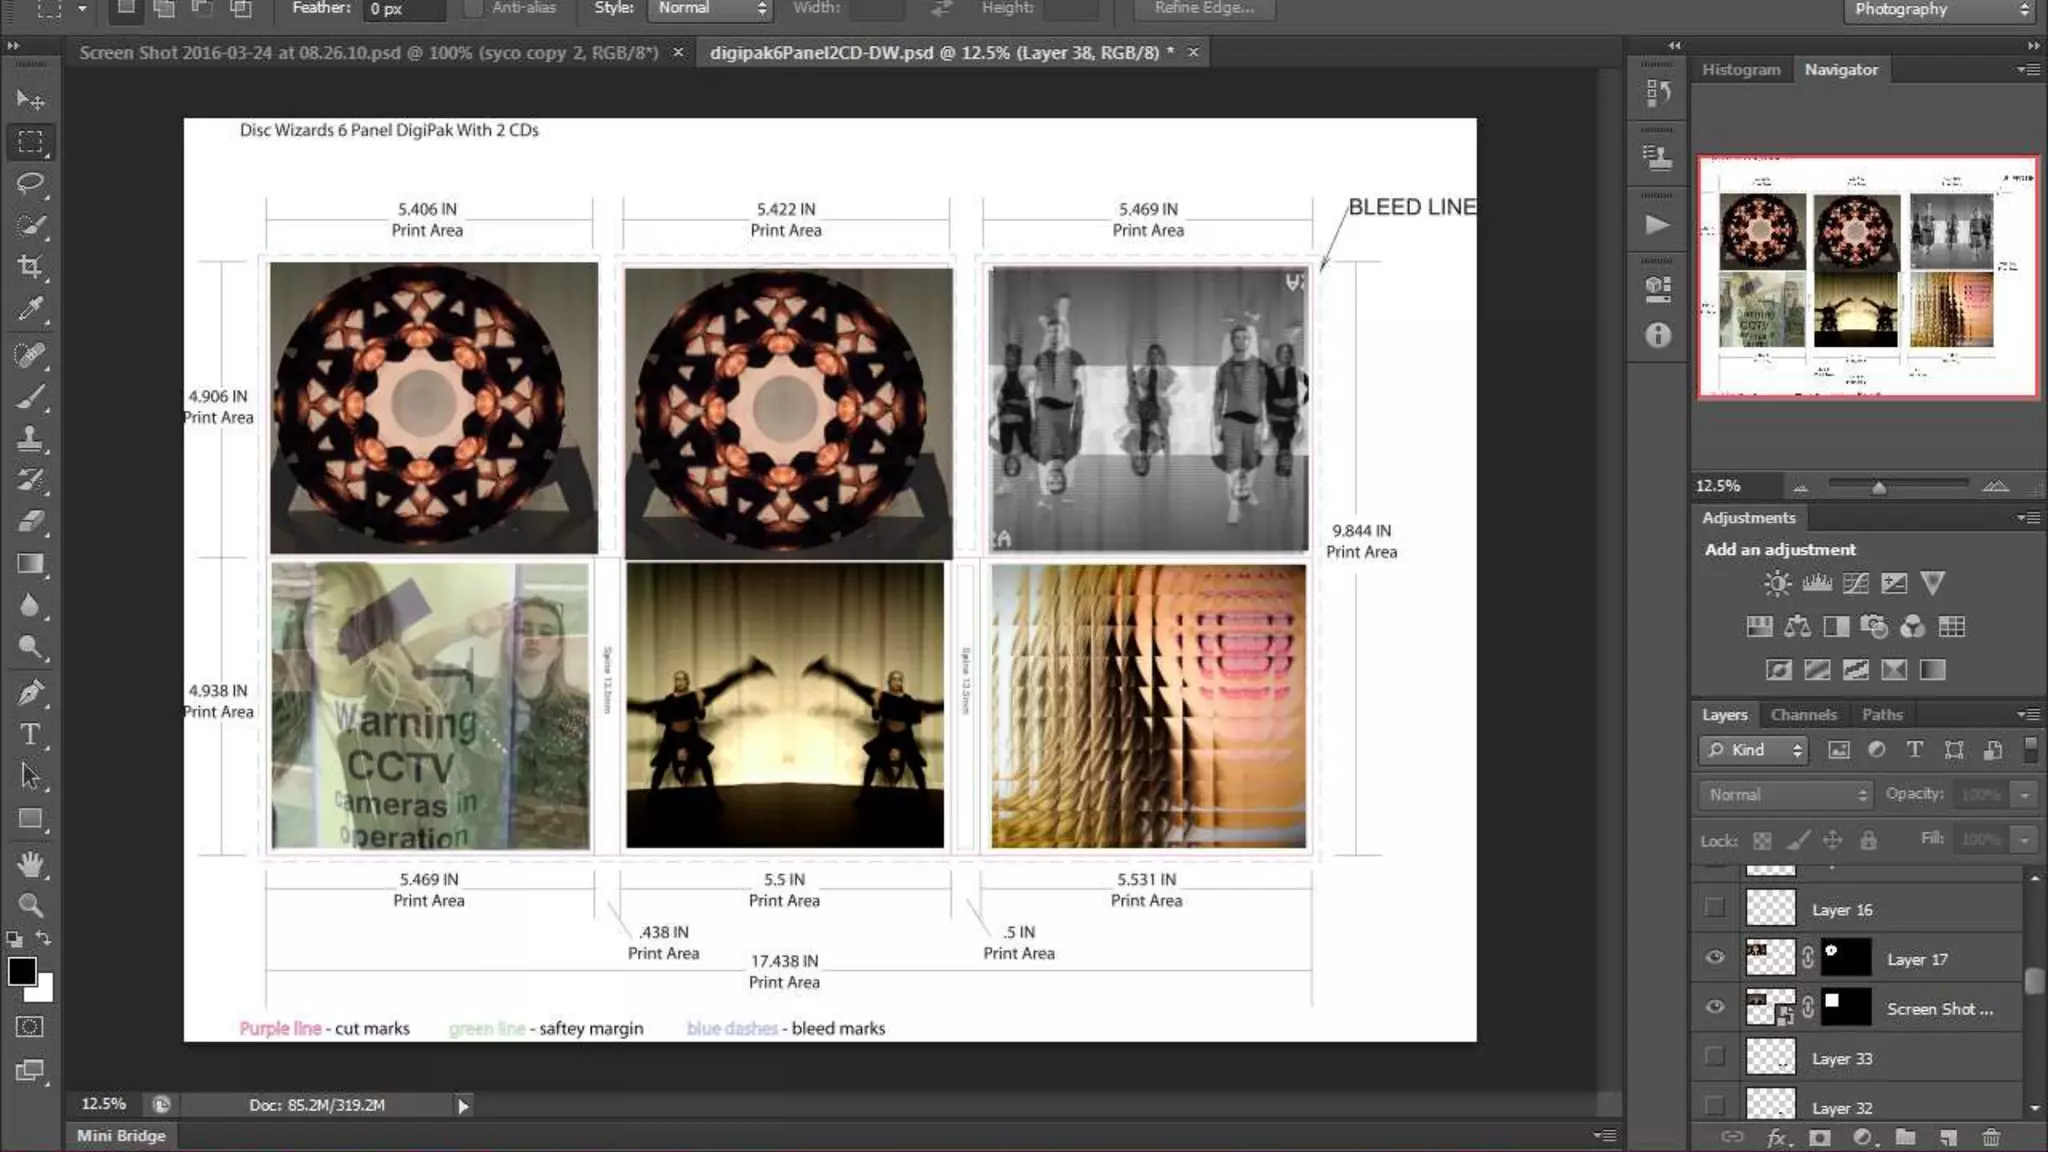Delete layer with trash icon
2048x1152 pixels.
point(1991,1137)
